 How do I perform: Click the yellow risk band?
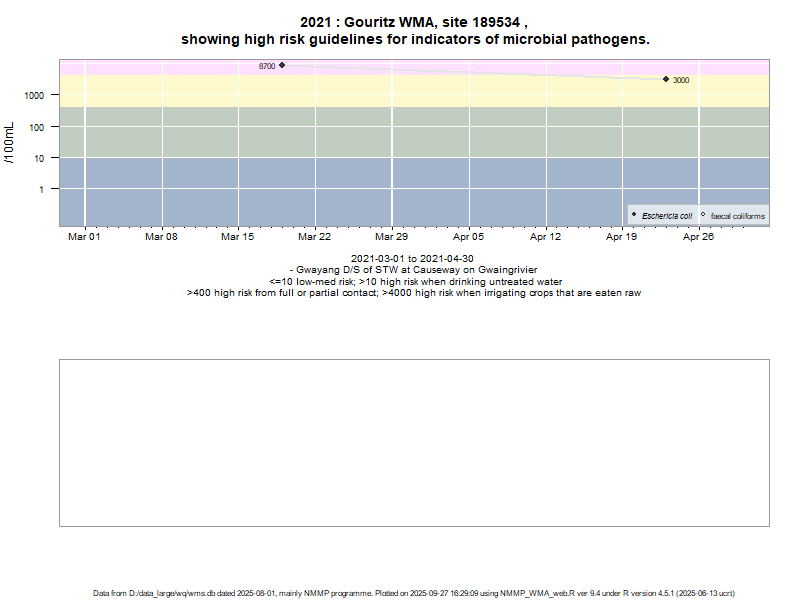(x=450, y=93)
